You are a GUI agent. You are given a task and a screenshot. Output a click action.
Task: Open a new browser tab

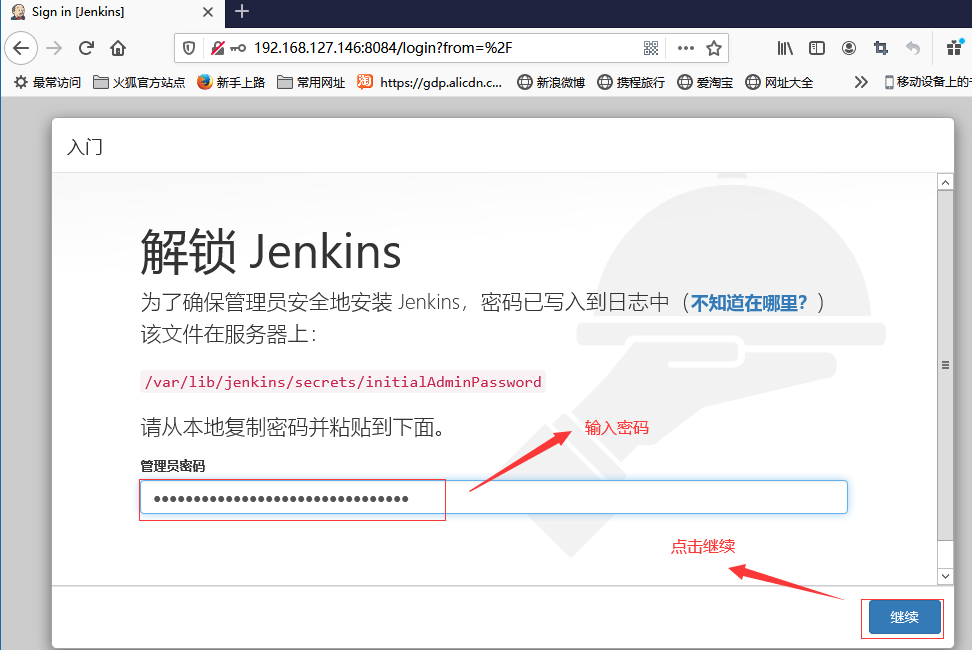[x=242, y=12]
